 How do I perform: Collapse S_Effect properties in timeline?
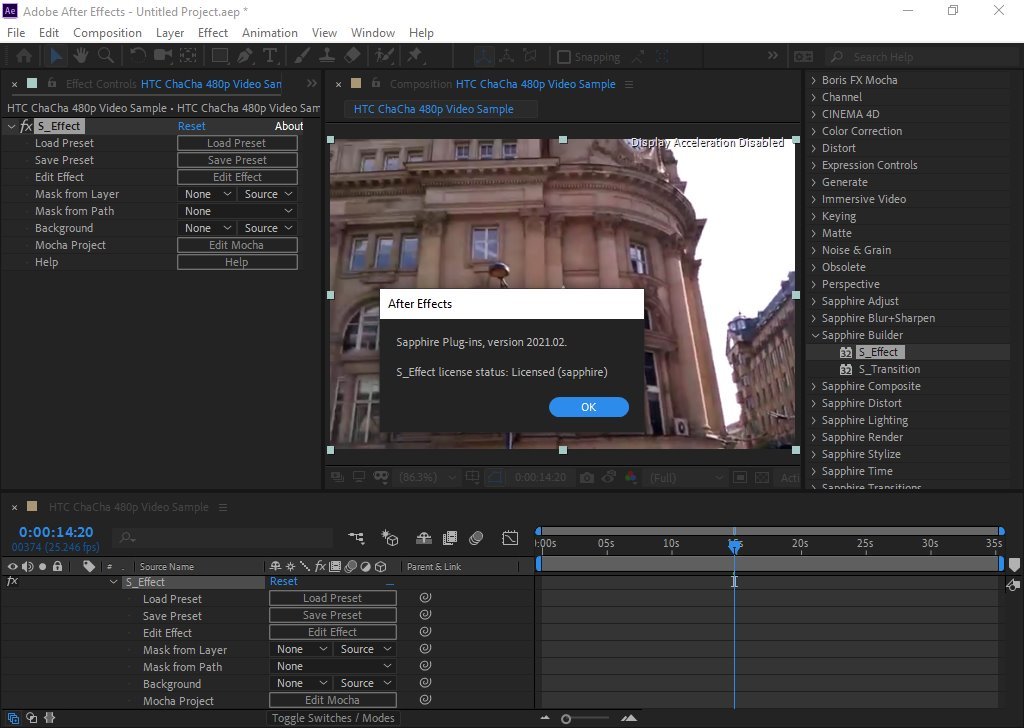pyautogui.click(x=114, y=582)
